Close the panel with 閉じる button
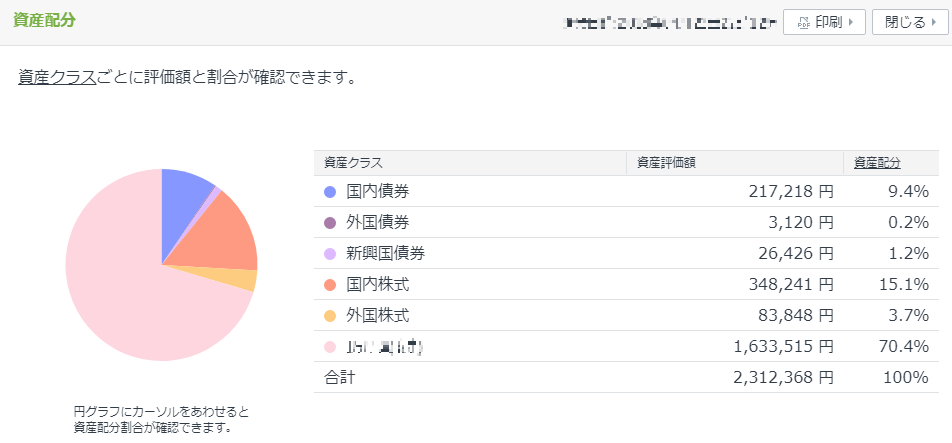This screenshot has width=952, height=443. pos(910,22)
